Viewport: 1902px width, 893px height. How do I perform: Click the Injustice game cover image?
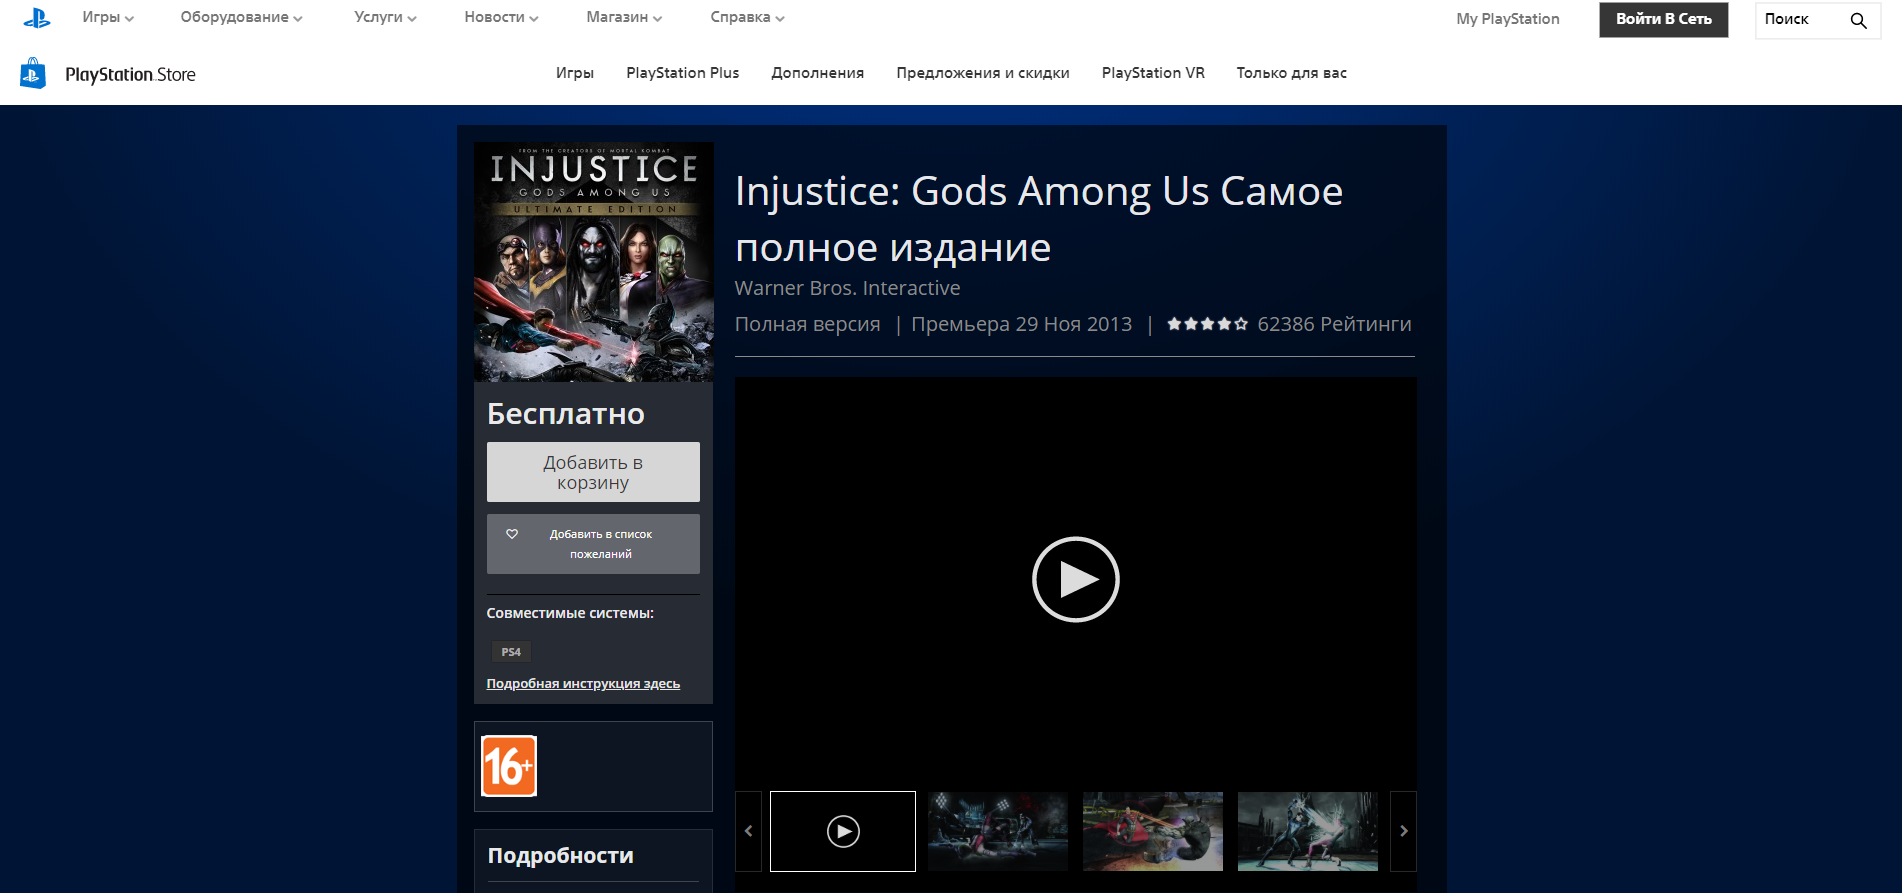click(594, 262)
